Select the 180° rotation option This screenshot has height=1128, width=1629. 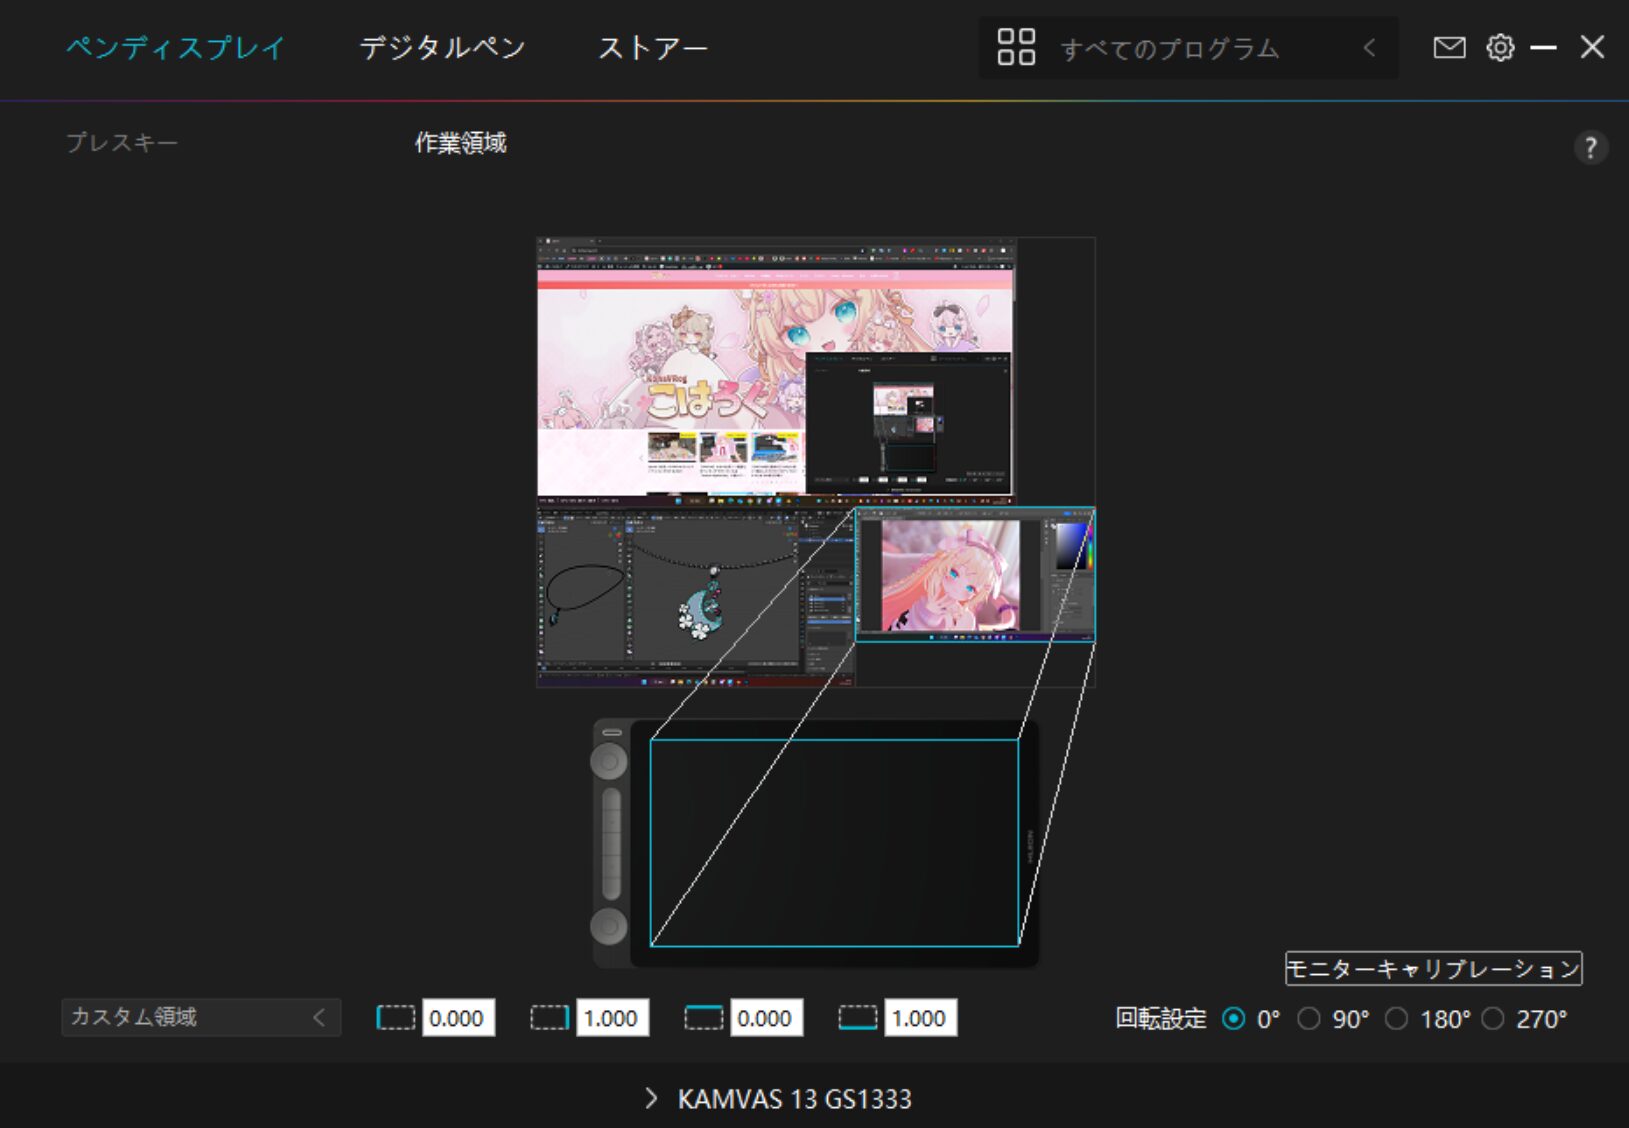1396,1019
